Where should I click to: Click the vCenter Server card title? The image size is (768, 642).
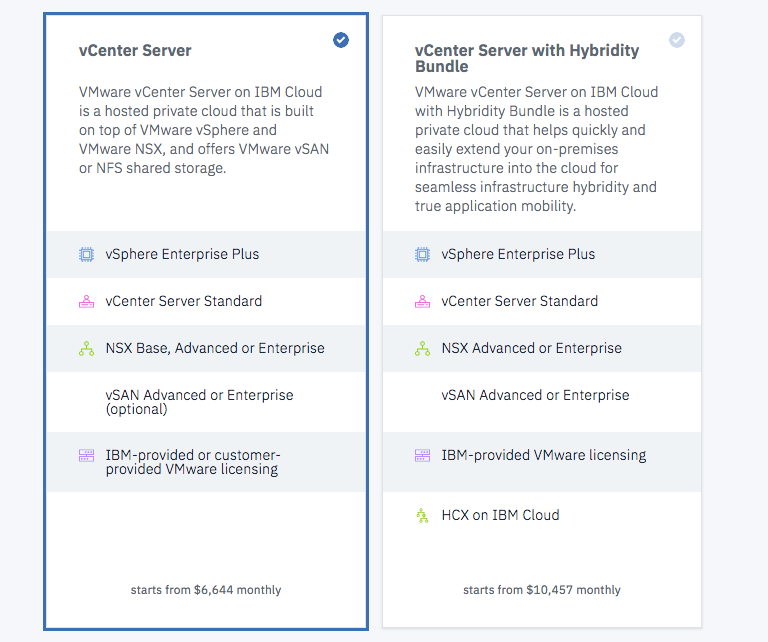click(135, 50)
